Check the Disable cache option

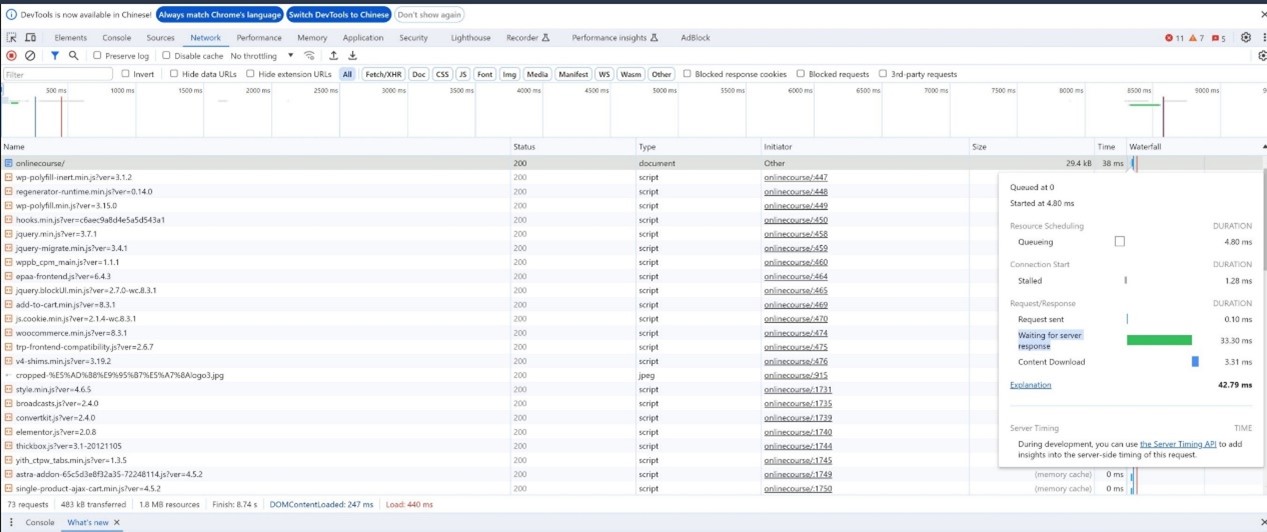click(x=166, y=56)
